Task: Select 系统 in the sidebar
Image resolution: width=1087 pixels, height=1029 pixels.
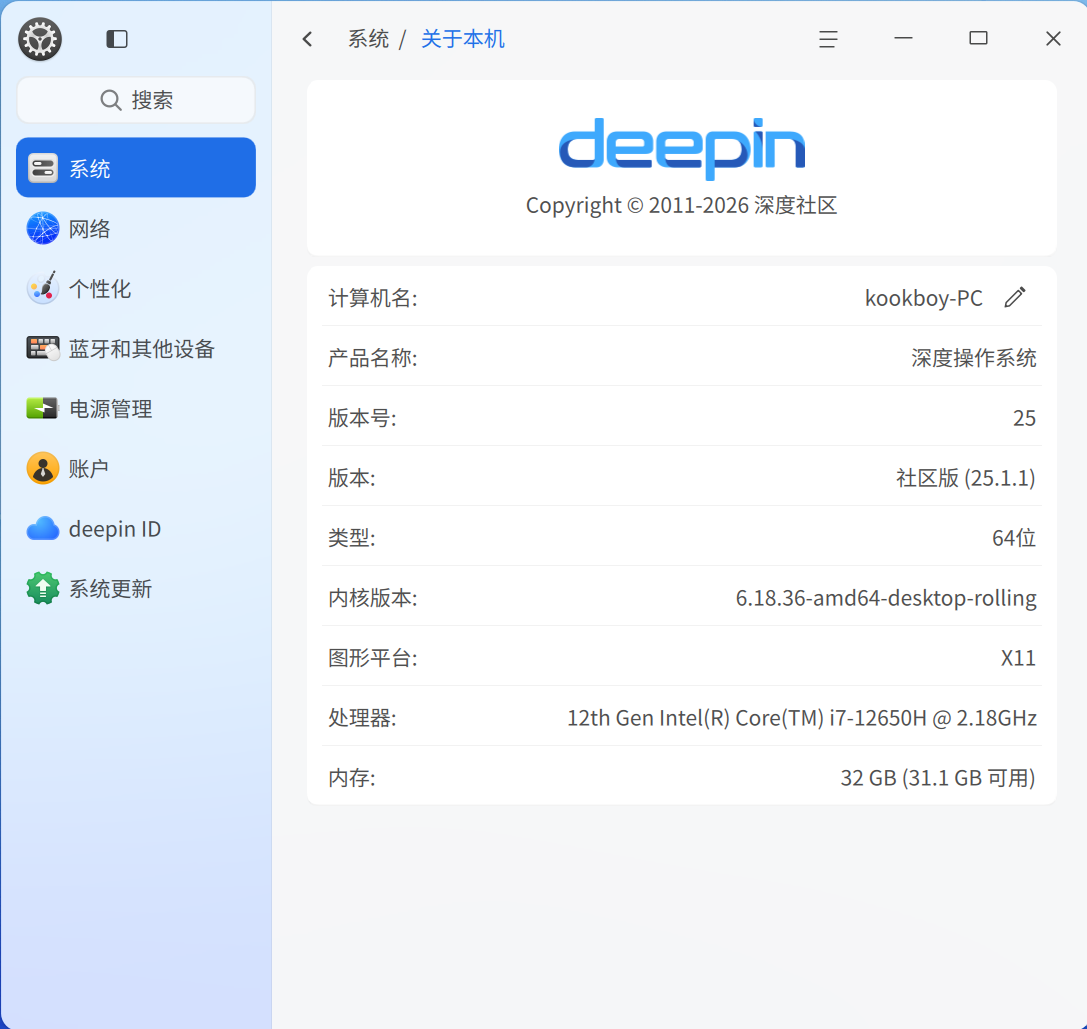Action: tap(136, 168)
